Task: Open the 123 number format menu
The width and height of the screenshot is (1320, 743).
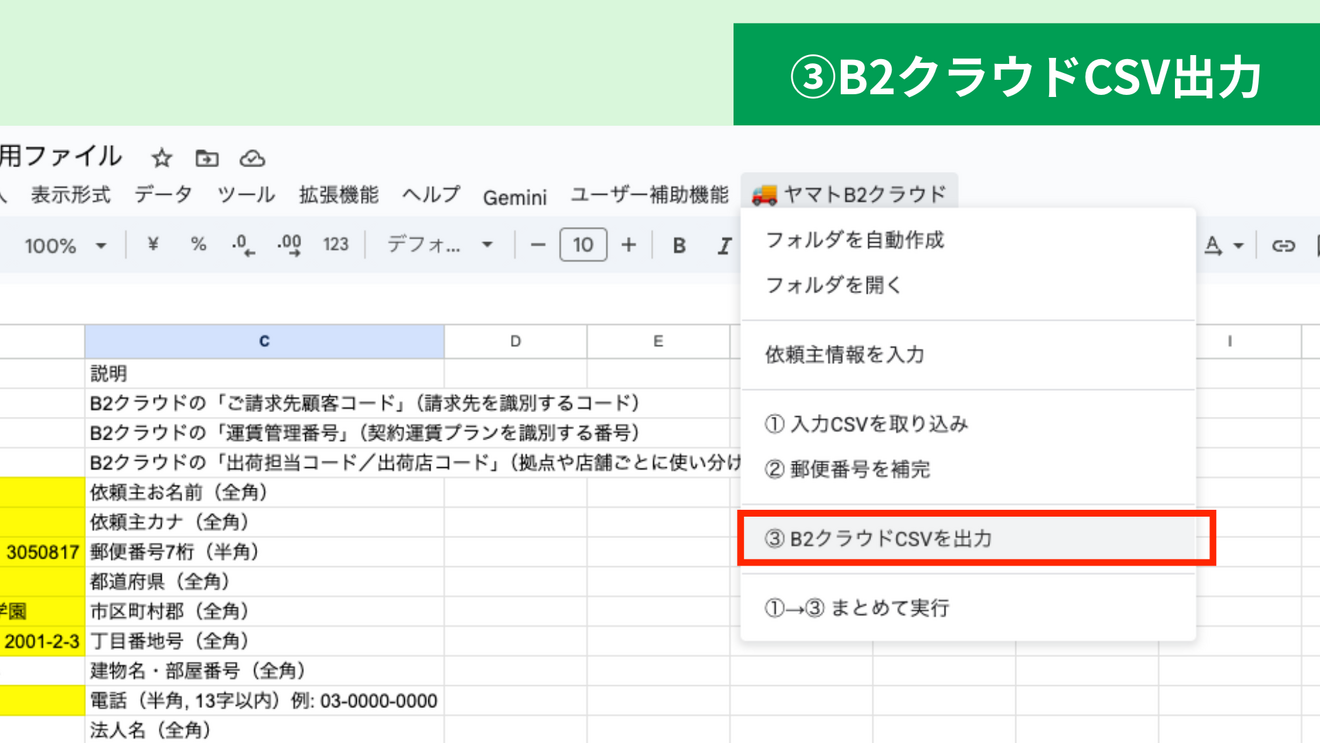Action: click(335, 245)
